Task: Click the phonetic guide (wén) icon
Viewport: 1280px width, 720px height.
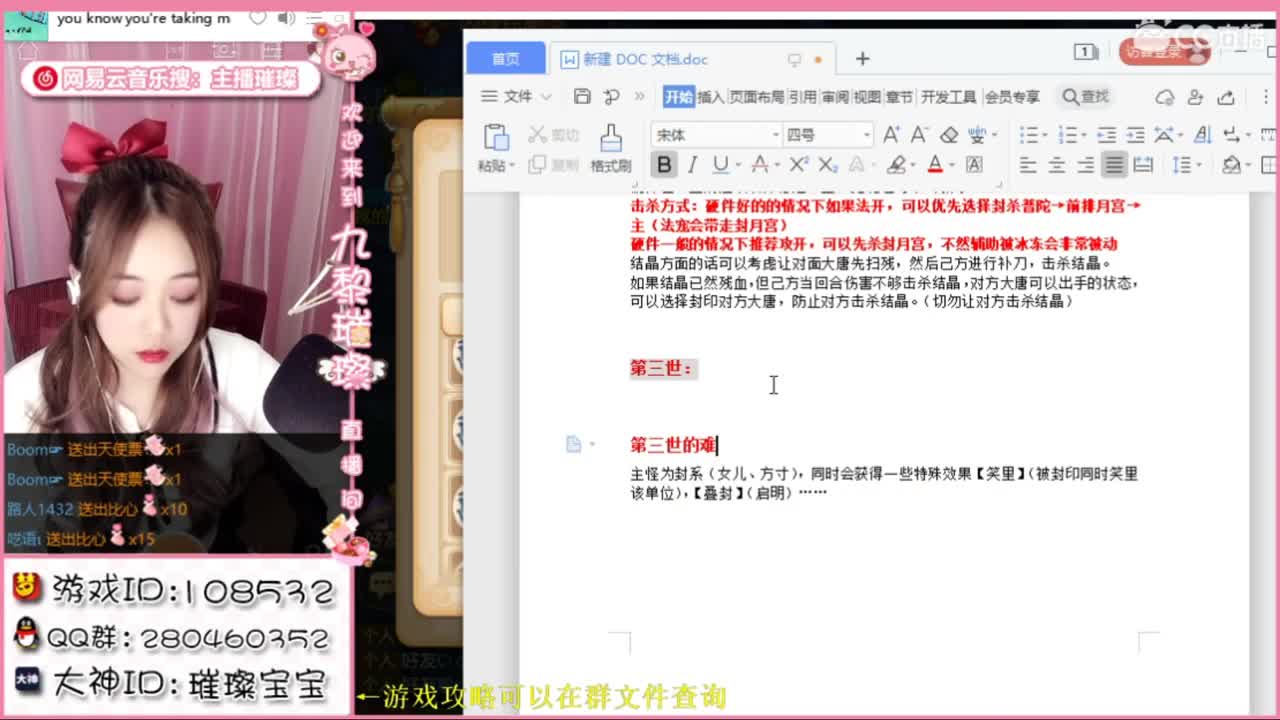Action: (x=979, y=134)
